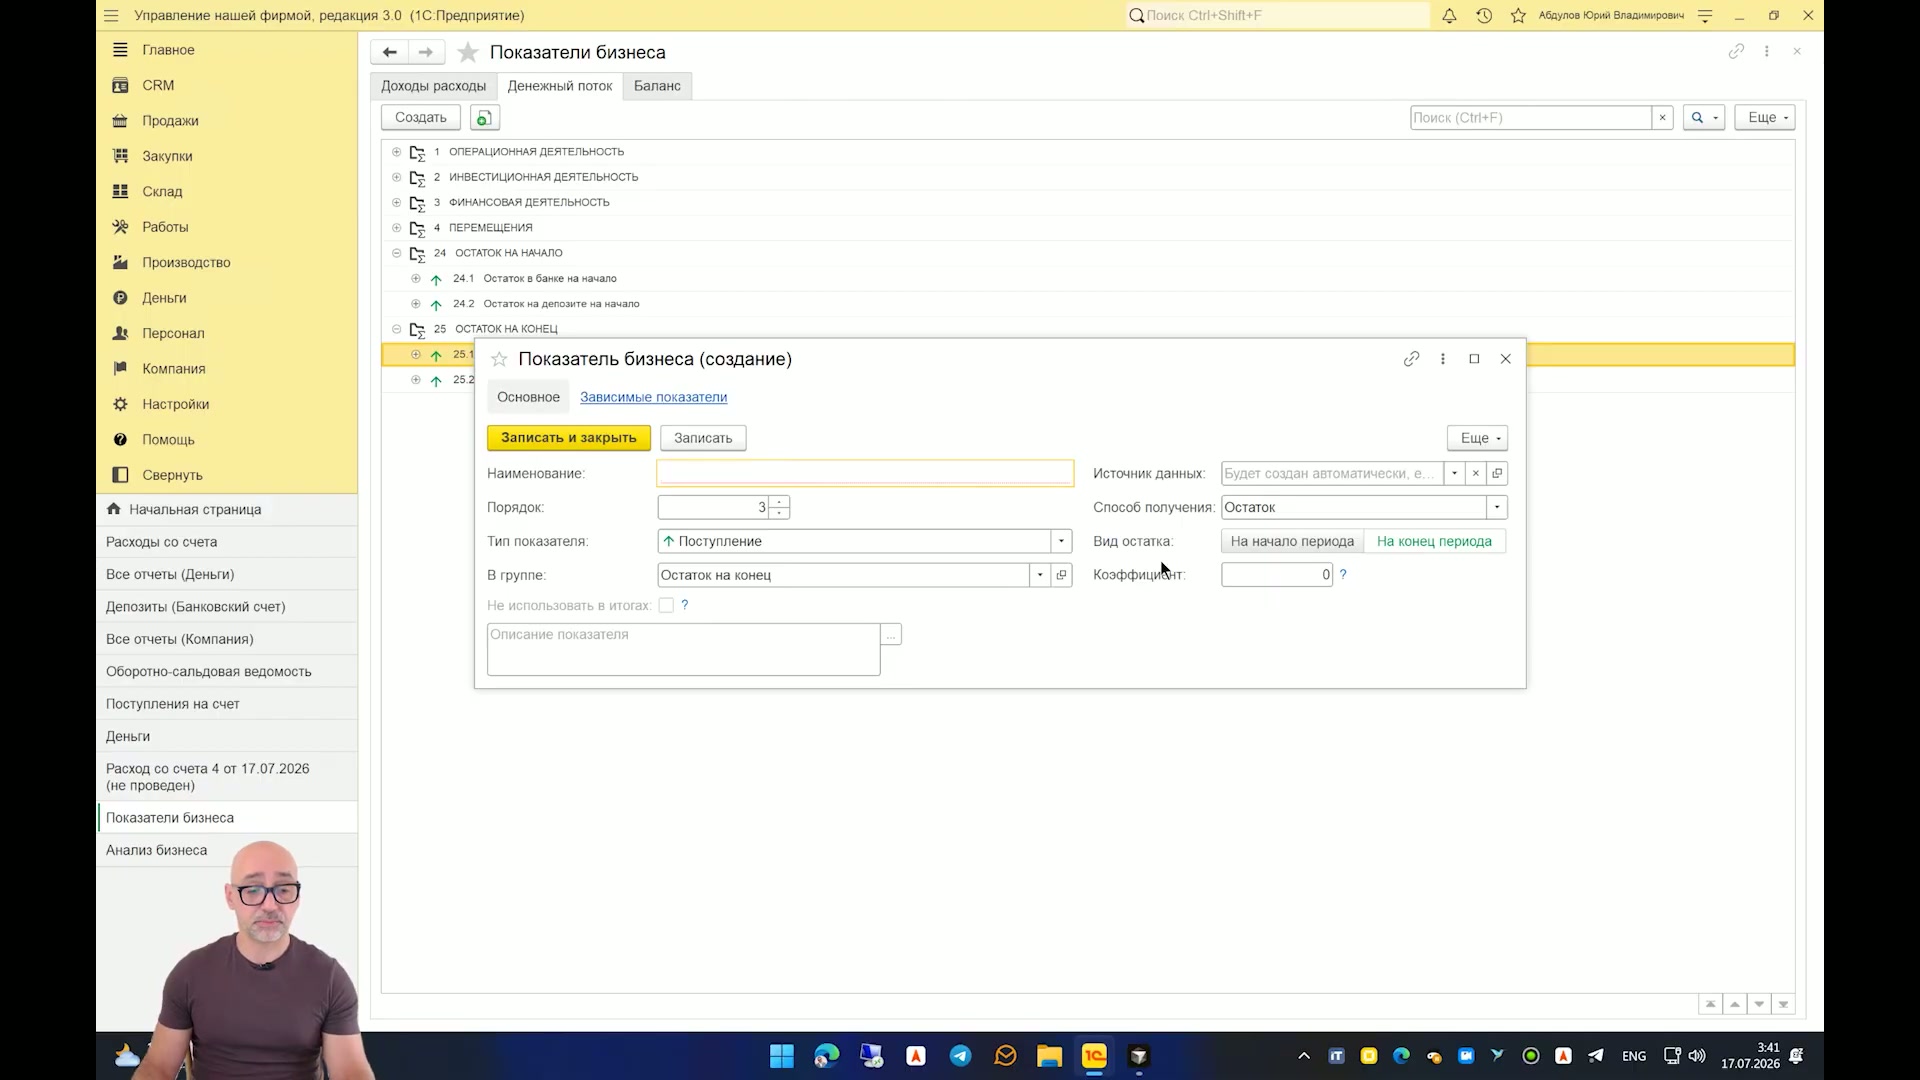Open the Еще dropdown in the dialog
This screenshot has height=1080, width=1920.
[1477, 438]
